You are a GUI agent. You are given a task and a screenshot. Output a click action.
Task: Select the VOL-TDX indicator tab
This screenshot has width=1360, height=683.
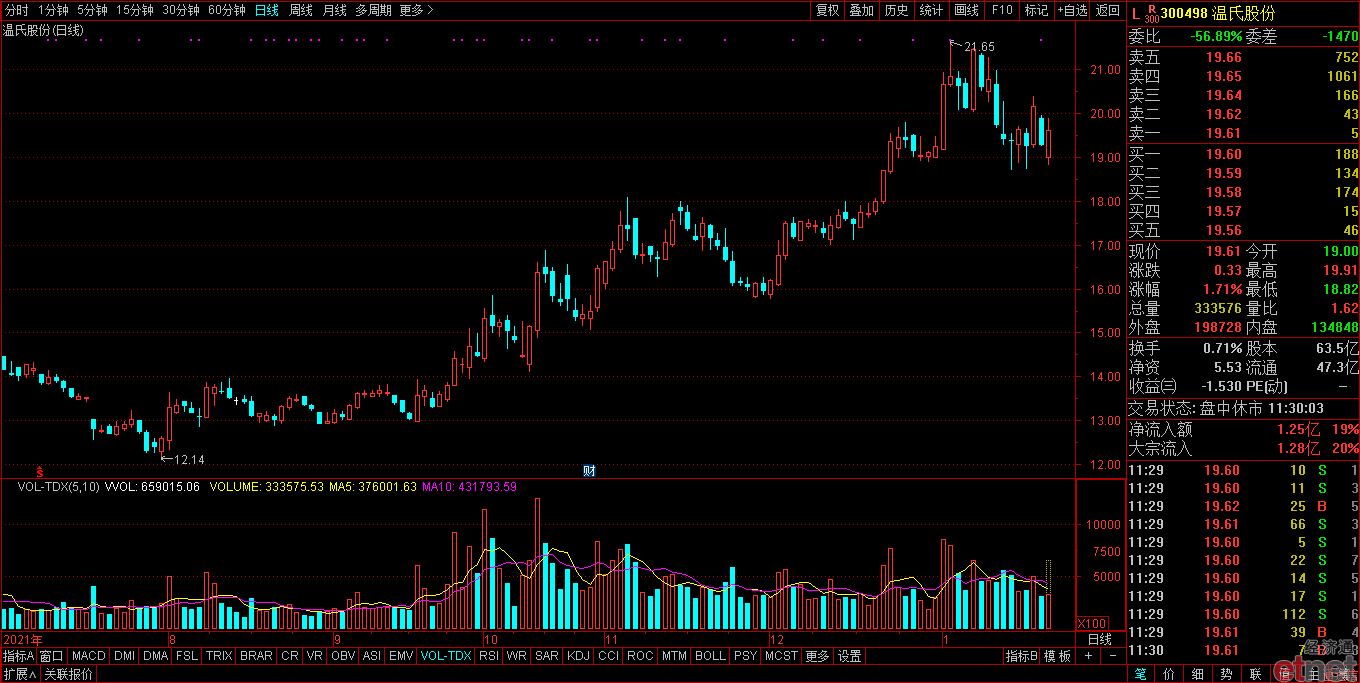tap(446, 656)
